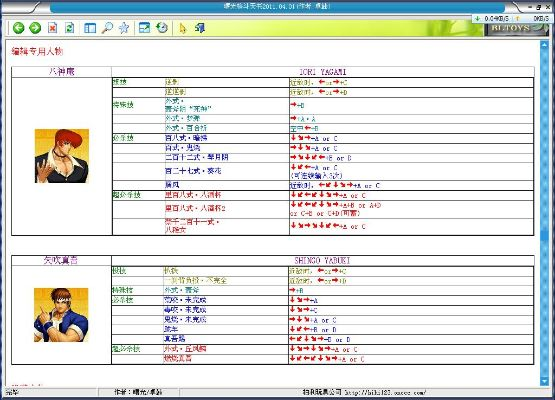
Task: Click the IORI YAGAMI table header
Action: coord(322,72)
